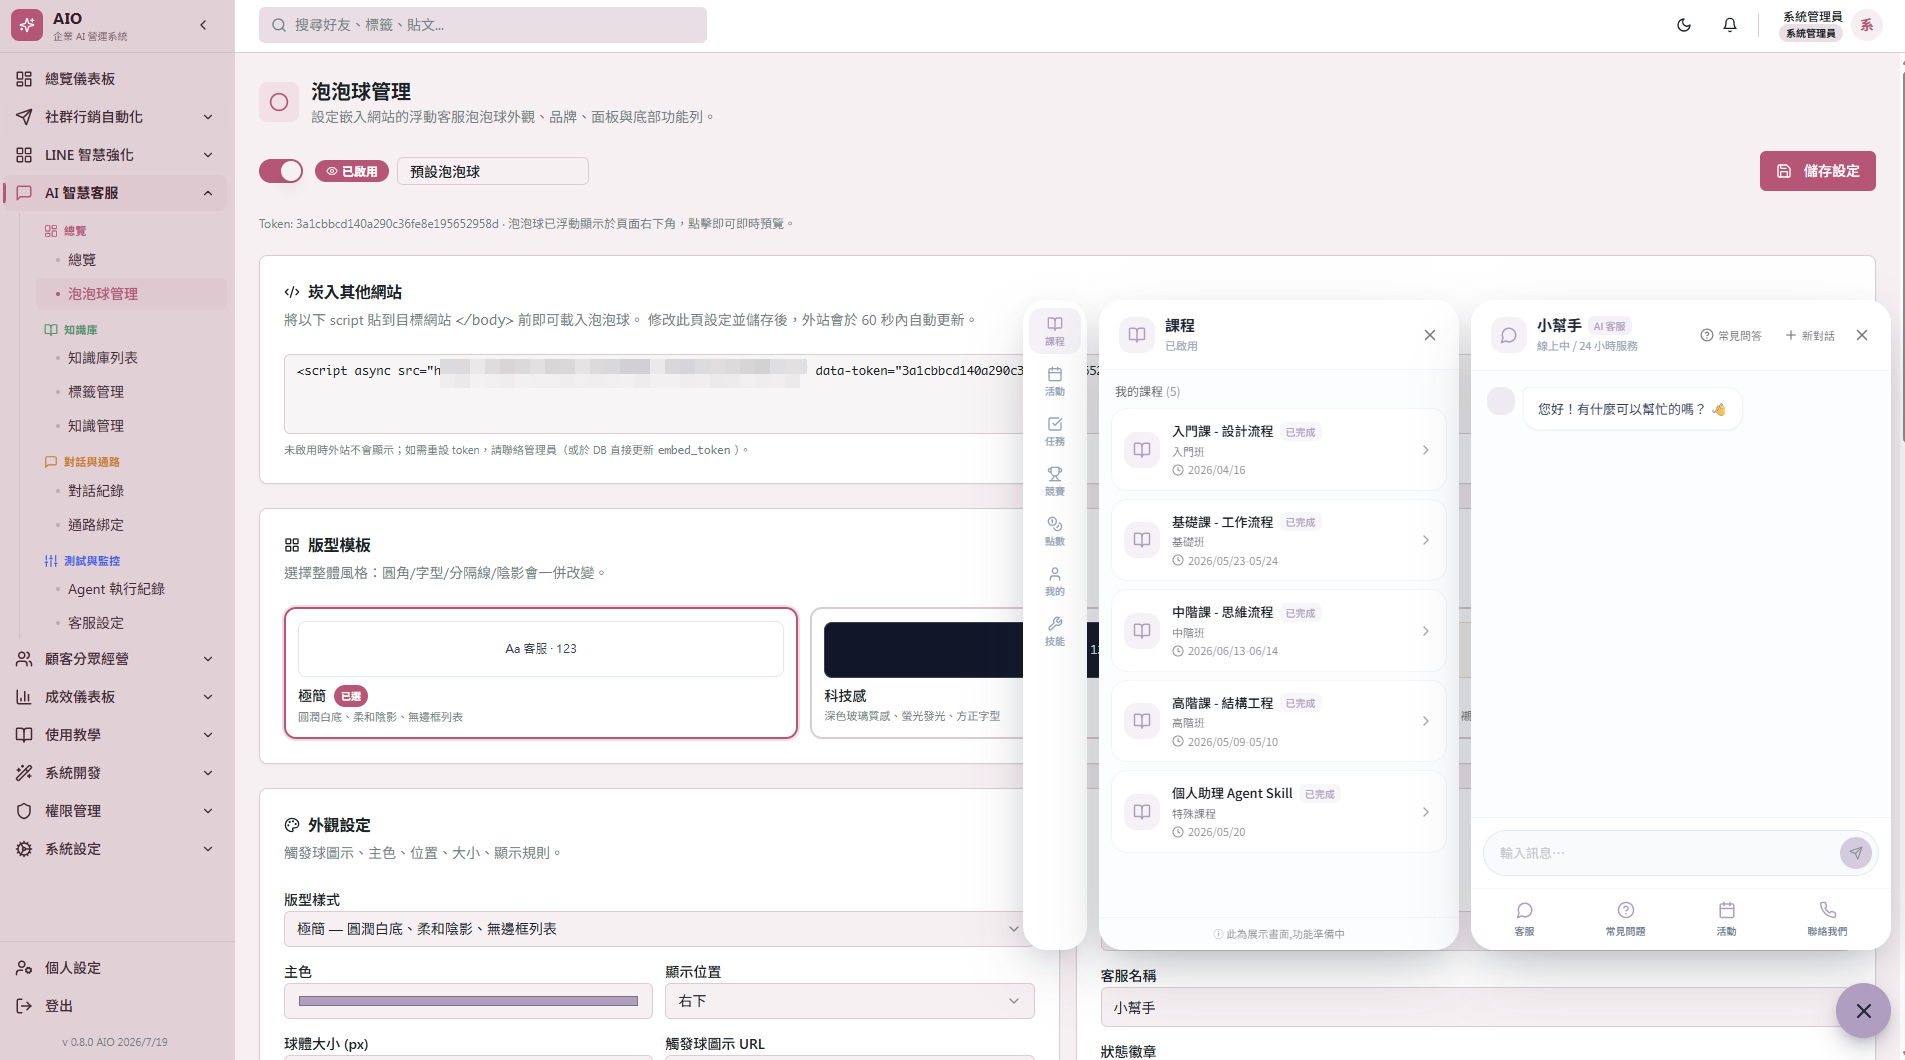1905x1060 pixels.
Task: Open 課程 icon in widget rail
Action: pos(1055,331)
